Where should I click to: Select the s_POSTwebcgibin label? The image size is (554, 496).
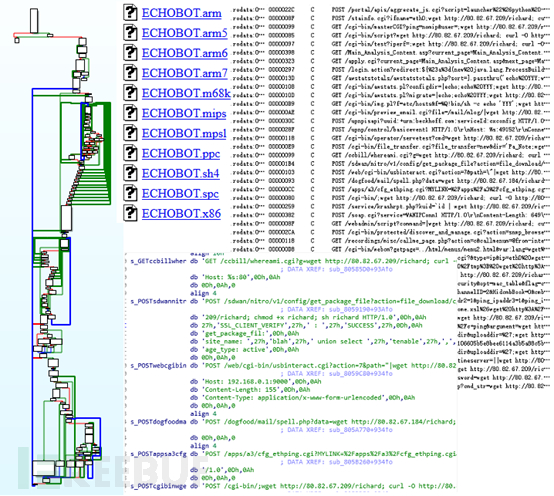tap(158, 366)
